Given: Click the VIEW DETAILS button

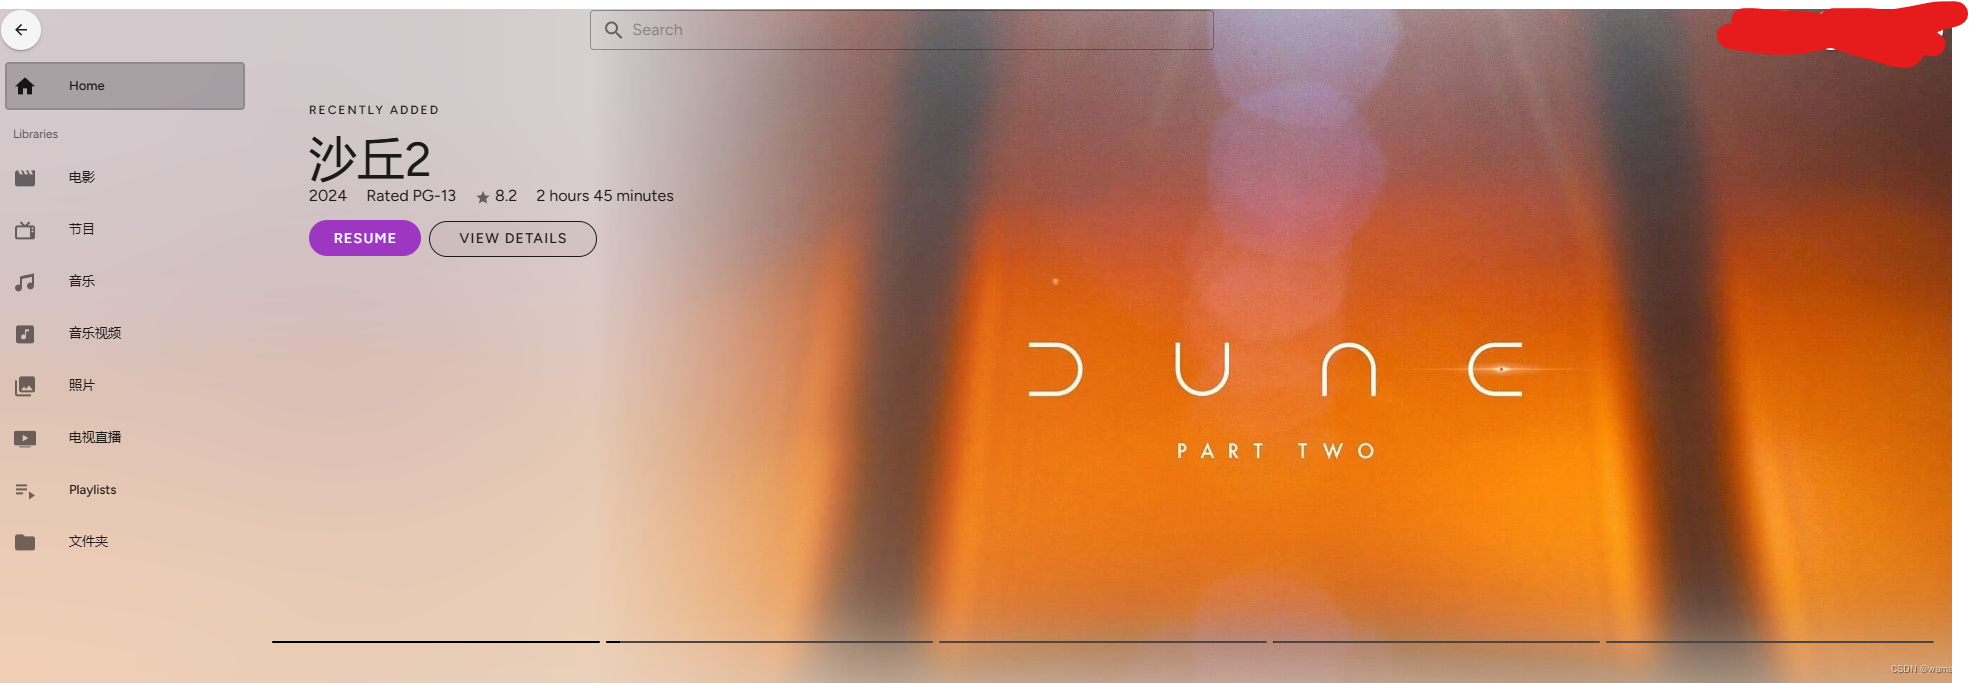Looking at the screenshot, I should (513, 238).
